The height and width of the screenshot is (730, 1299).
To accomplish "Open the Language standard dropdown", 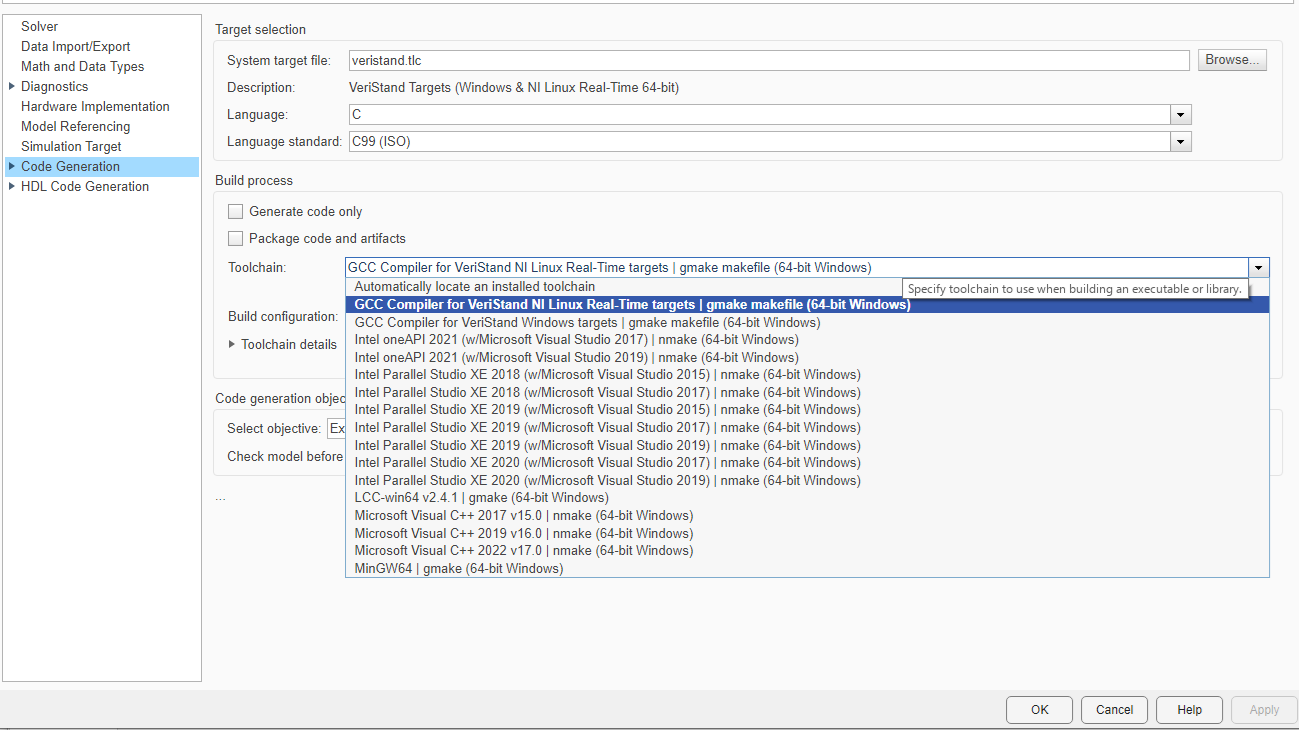I will [1181, 142].
